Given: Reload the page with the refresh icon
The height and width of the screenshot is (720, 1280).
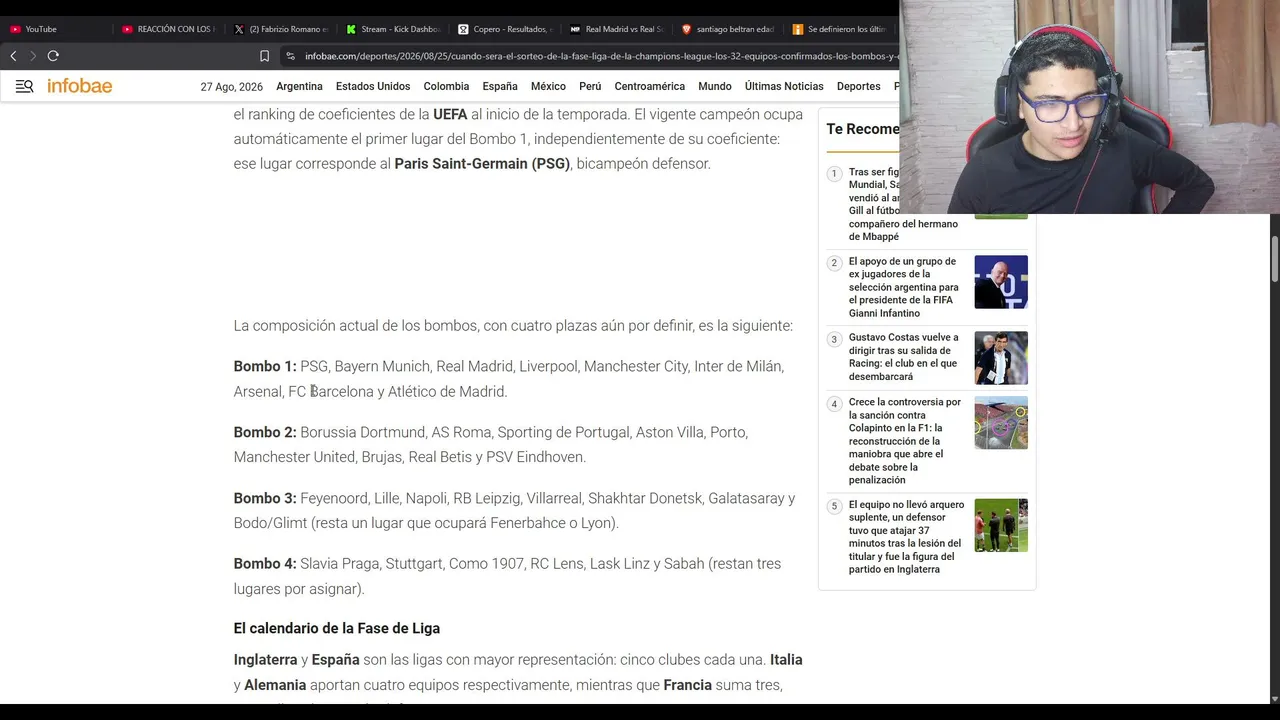Looking at the screenshot, I should click(x=53, y=56).
